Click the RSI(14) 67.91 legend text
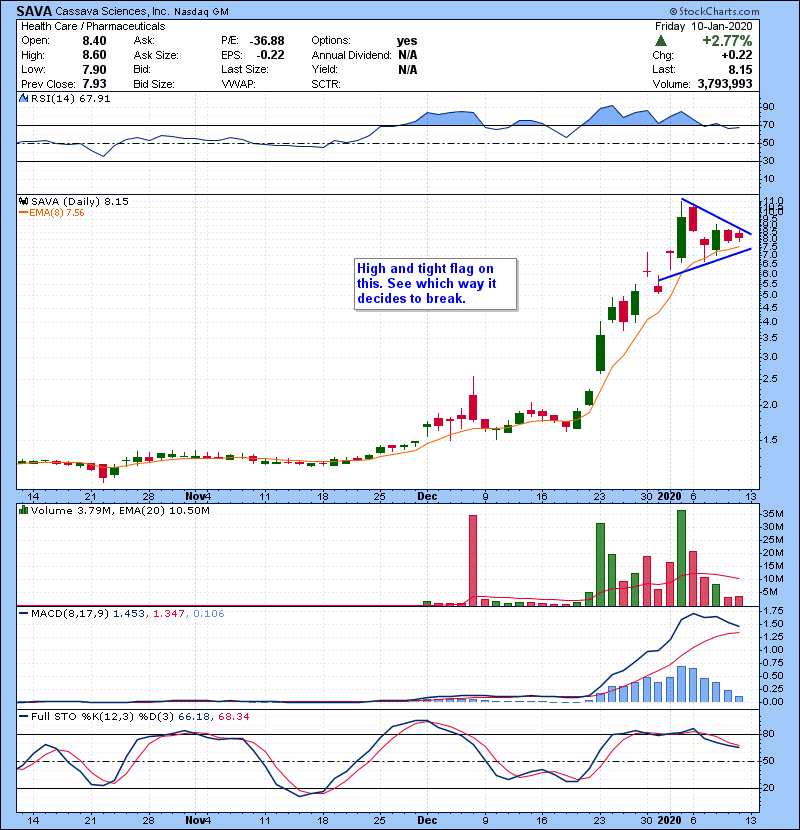Viewport: 800px width, 830px height. [70, 98]
